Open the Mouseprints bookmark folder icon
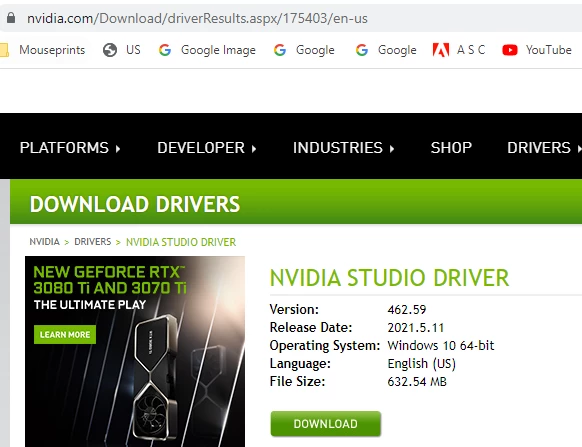The height and width of the screenshot is (447, 582). pos(4,50)
